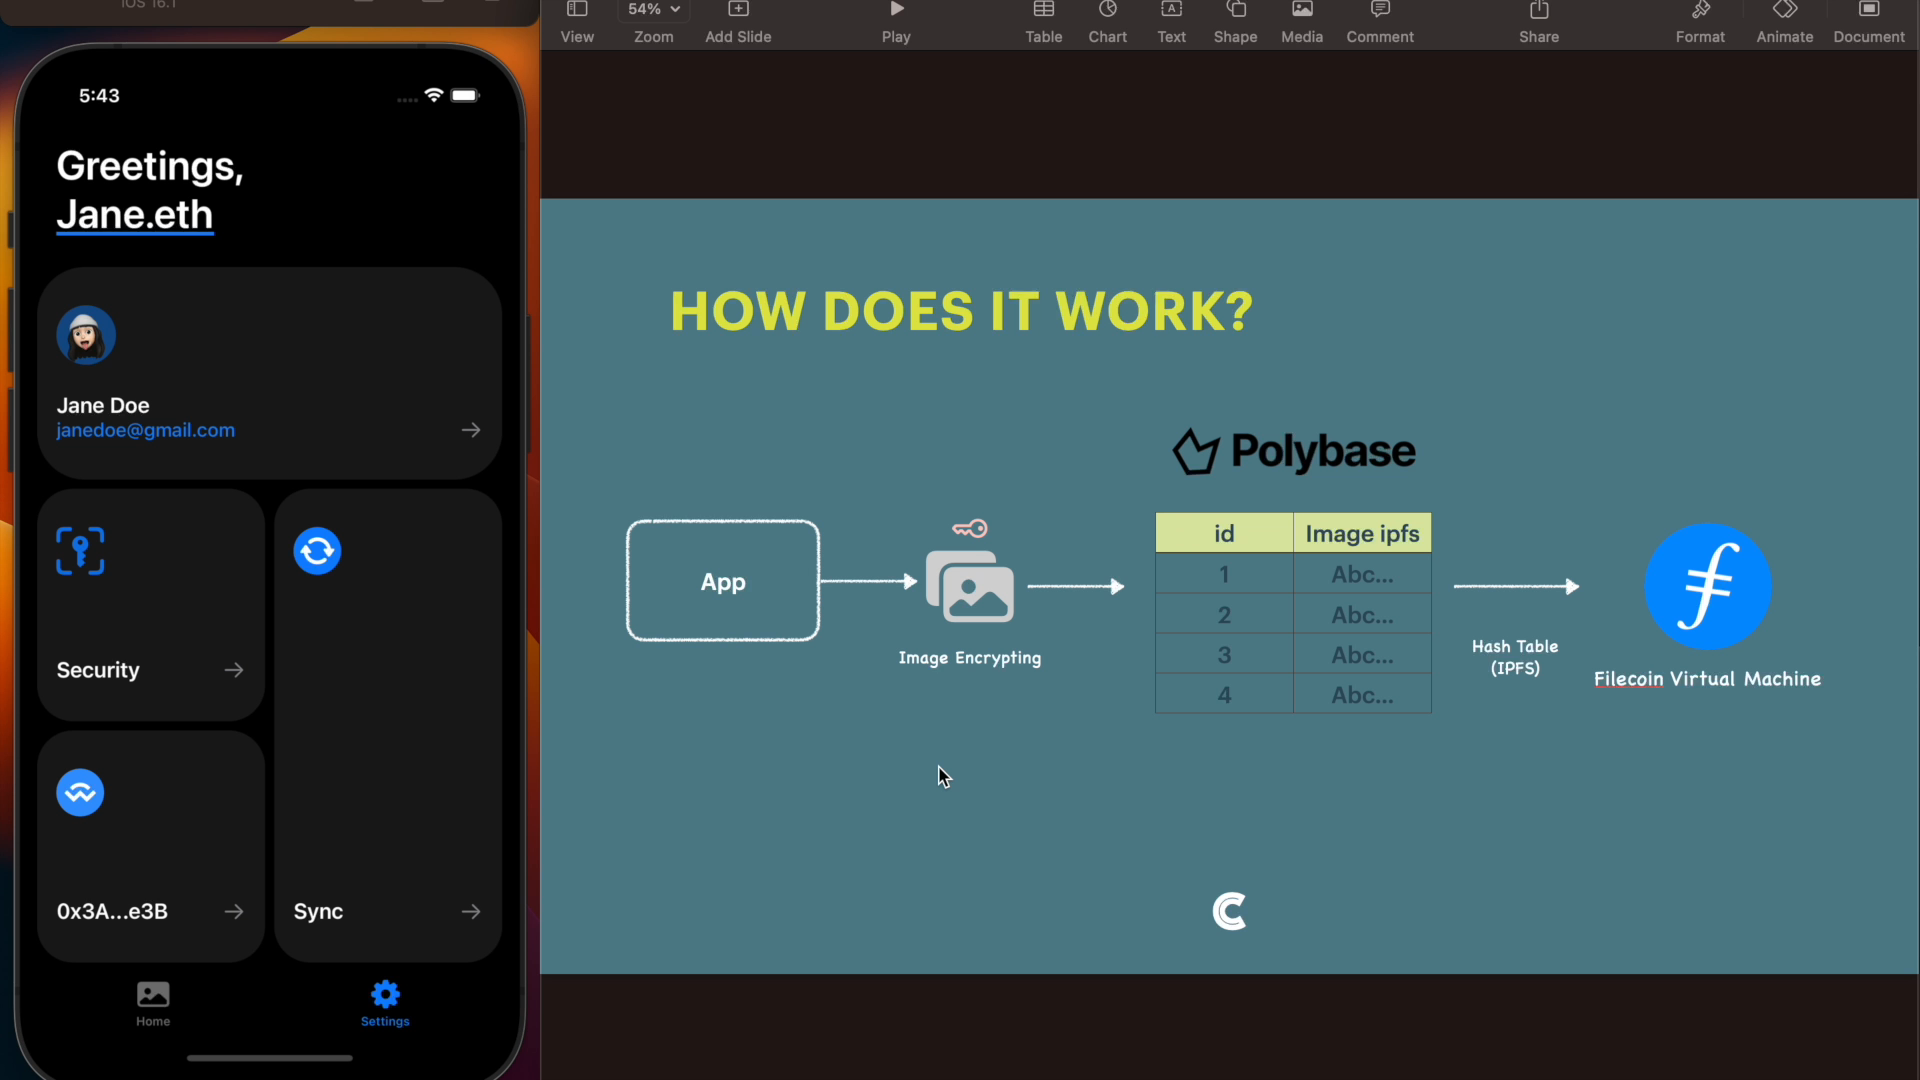Insert a Table from the toolbar
Image resolution: width=1920 pixels, height=1080 pixels.
click(1043, 22)
